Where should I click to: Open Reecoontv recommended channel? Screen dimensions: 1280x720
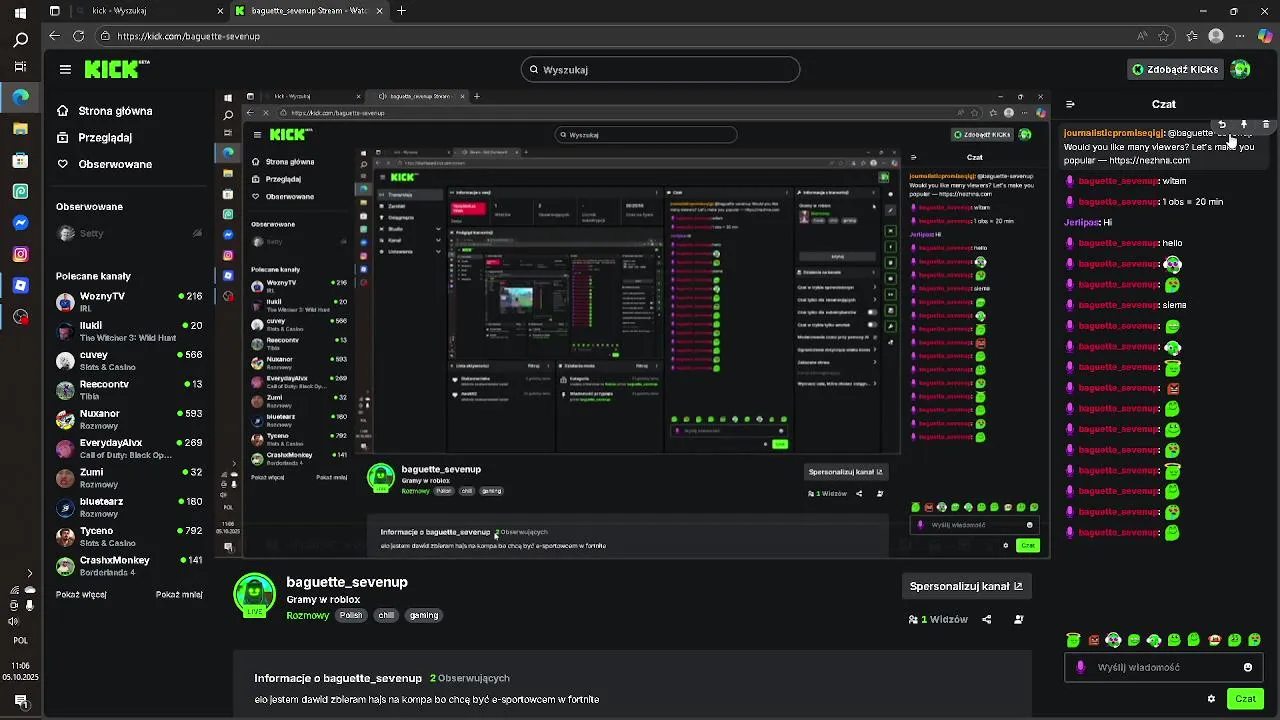(130, 390)
